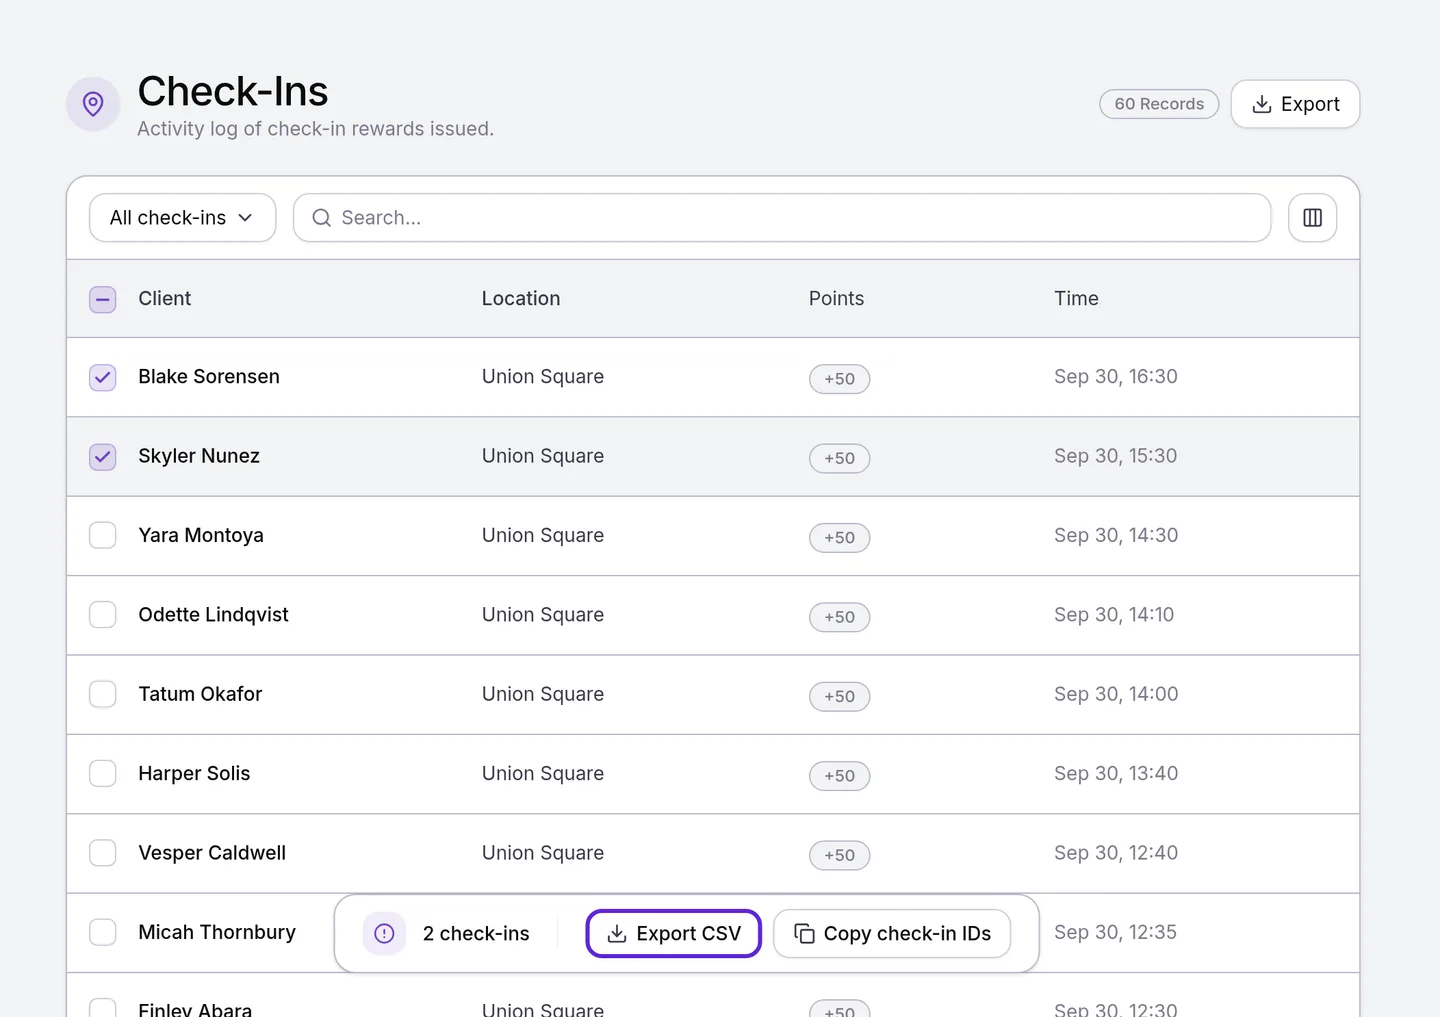Toggle the select-all header checkbox
Screen dimensions: 1440x1017
click(103, 299)
